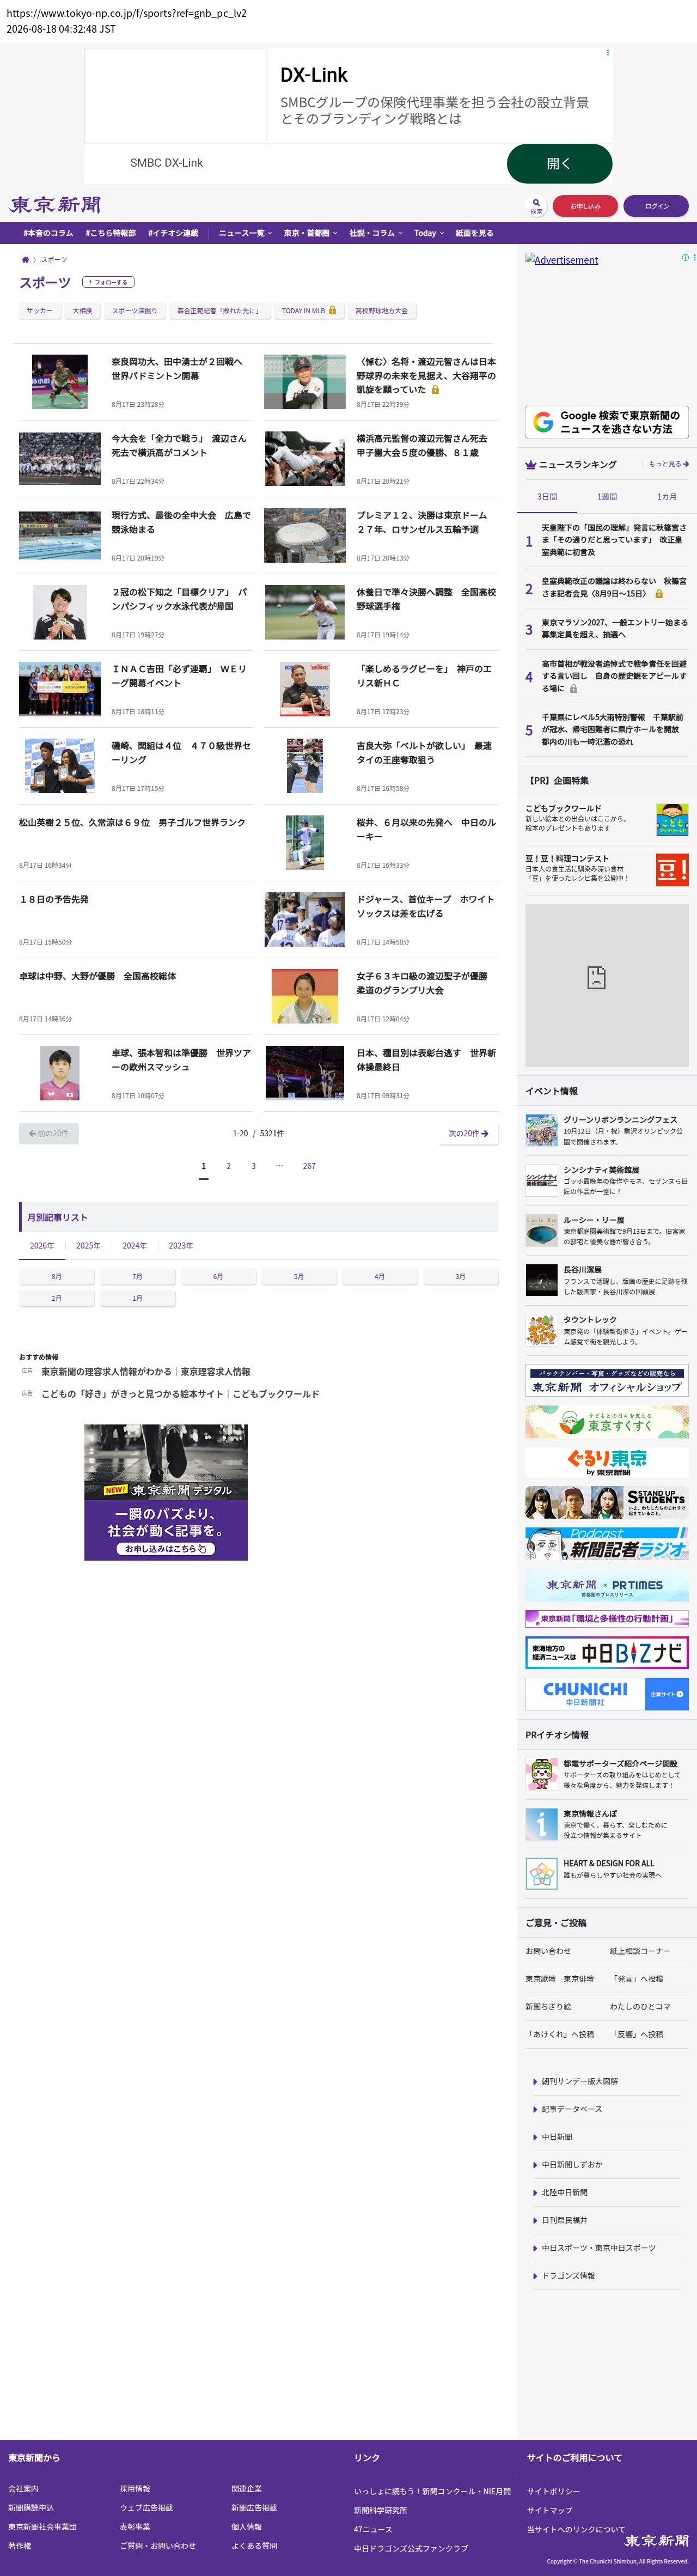Open the こどもブックワールド promo icon
The height and width of the screenshot is (2576, 697).
coord(672,820)
